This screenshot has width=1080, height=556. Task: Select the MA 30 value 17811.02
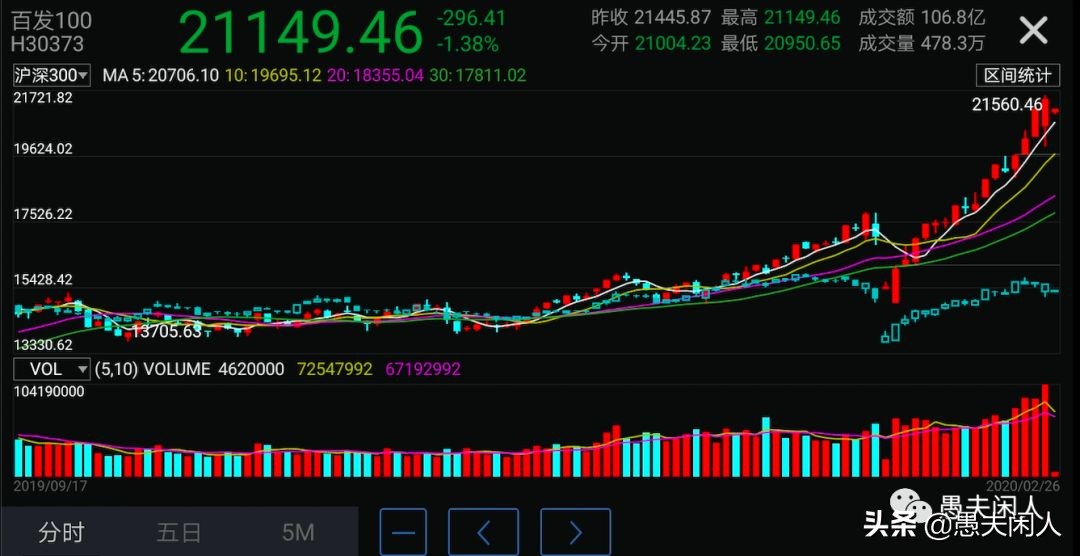[x=490, y=75]
